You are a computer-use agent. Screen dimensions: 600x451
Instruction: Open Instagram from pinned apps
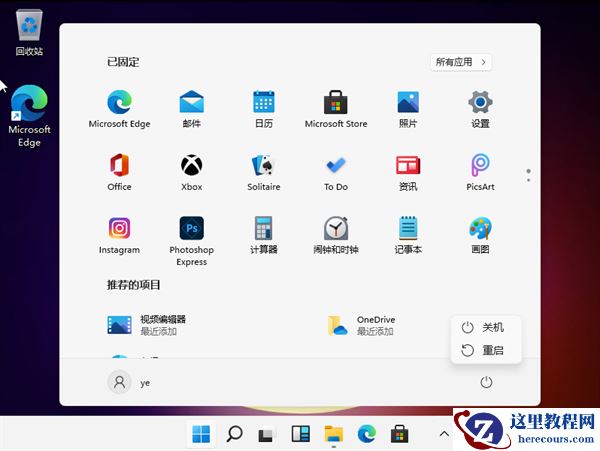click(x=119, y=235)
